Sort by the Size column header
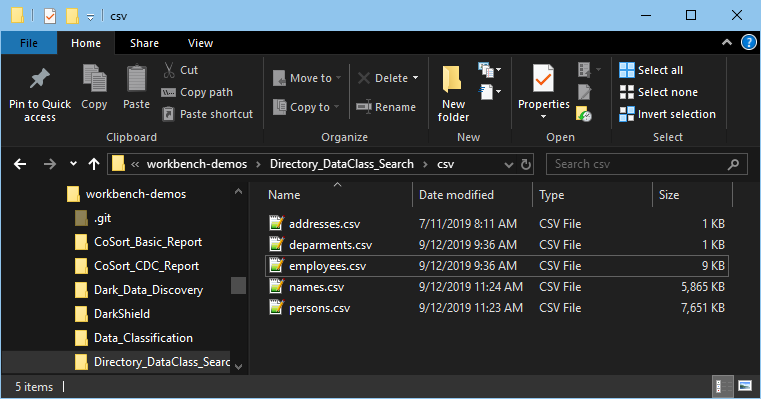This screenshot has width=761, height=399. coord(692,195)
